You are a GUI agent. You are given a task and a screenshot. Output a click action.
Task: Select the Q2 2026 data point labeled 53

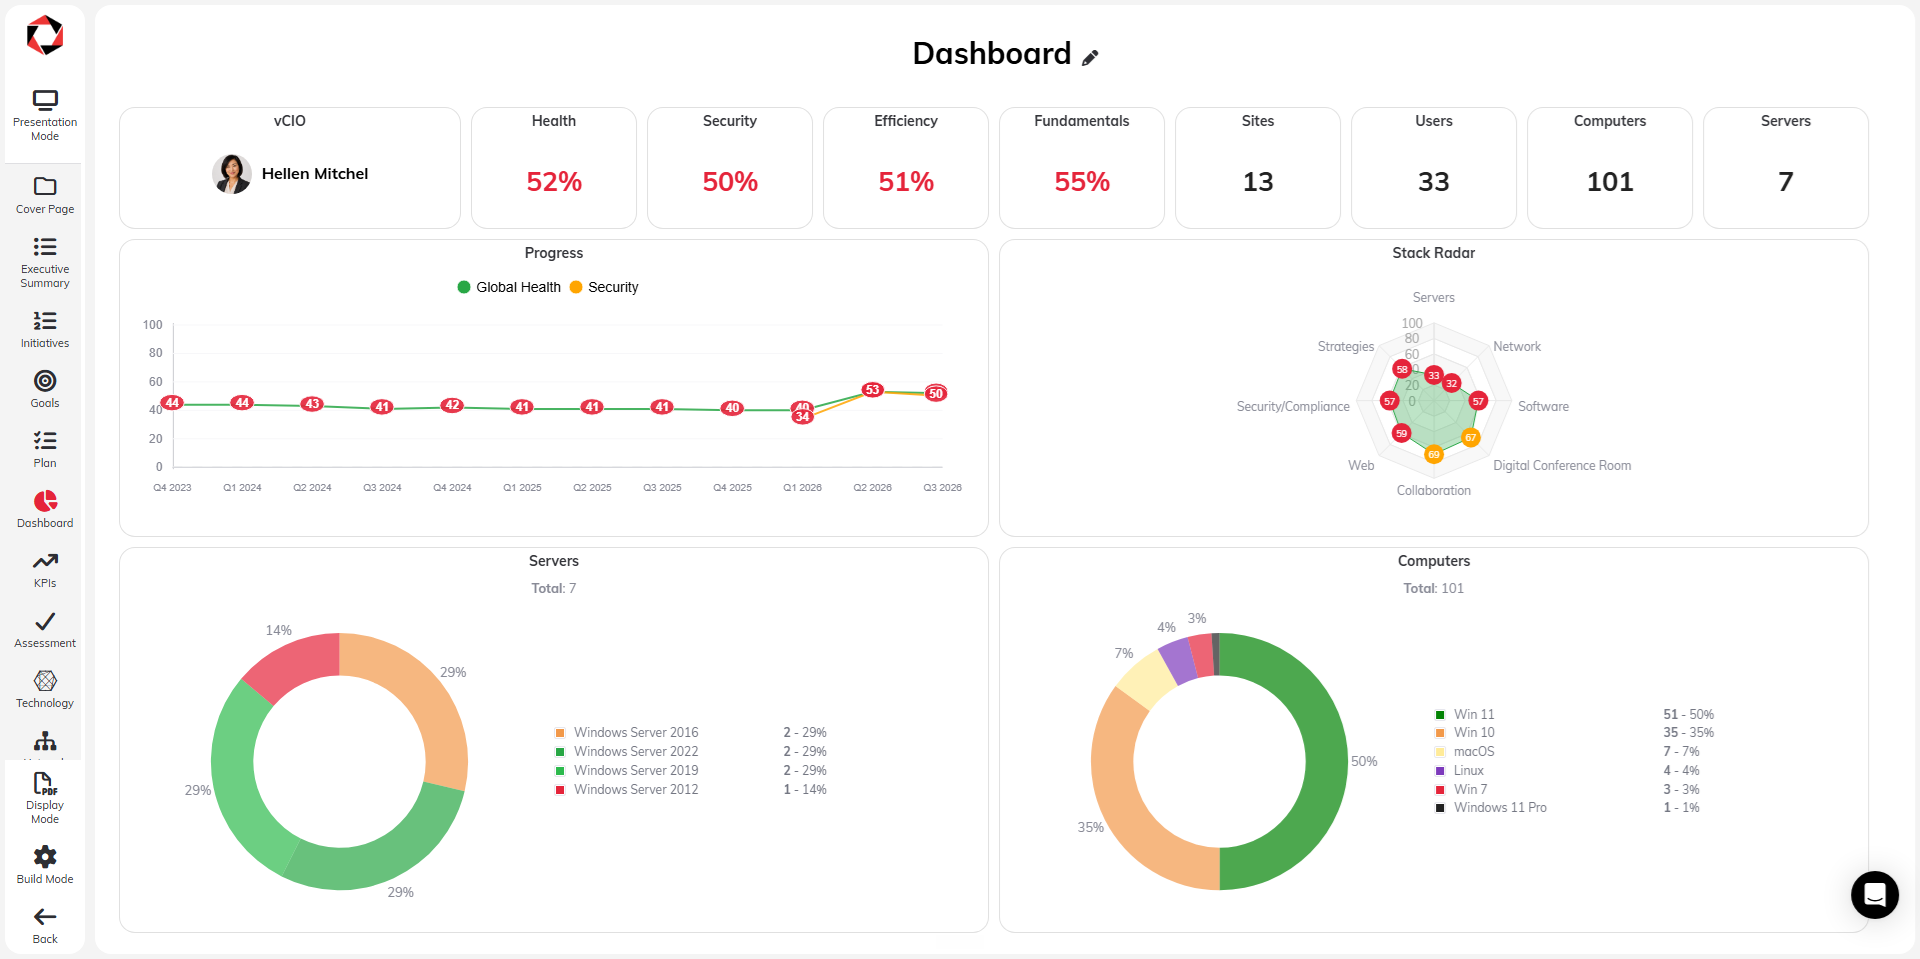tap(873, 390)
